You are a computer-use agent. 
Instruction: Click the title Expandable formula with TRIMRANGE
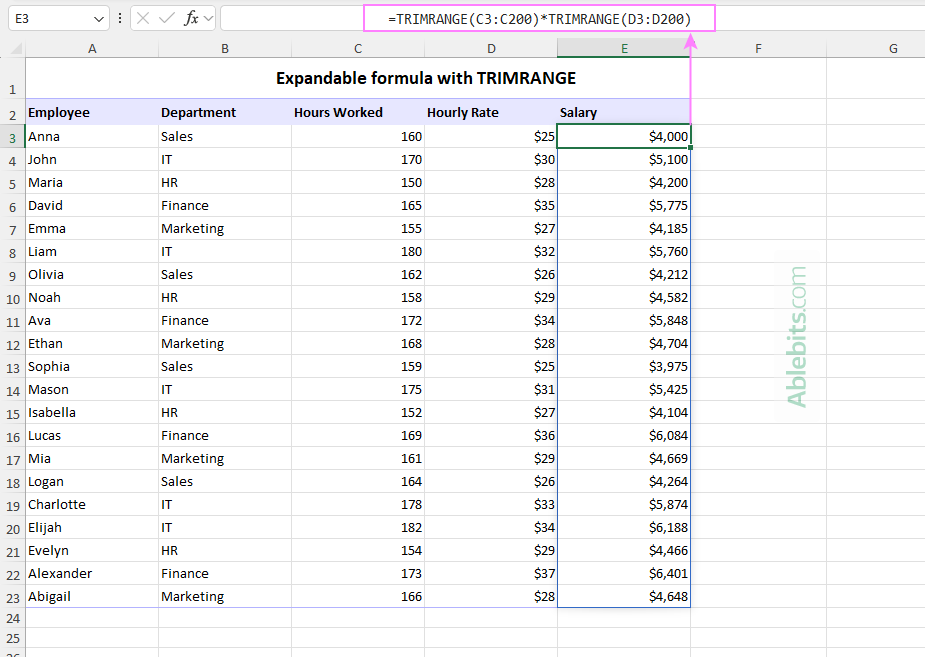[425, 78]
